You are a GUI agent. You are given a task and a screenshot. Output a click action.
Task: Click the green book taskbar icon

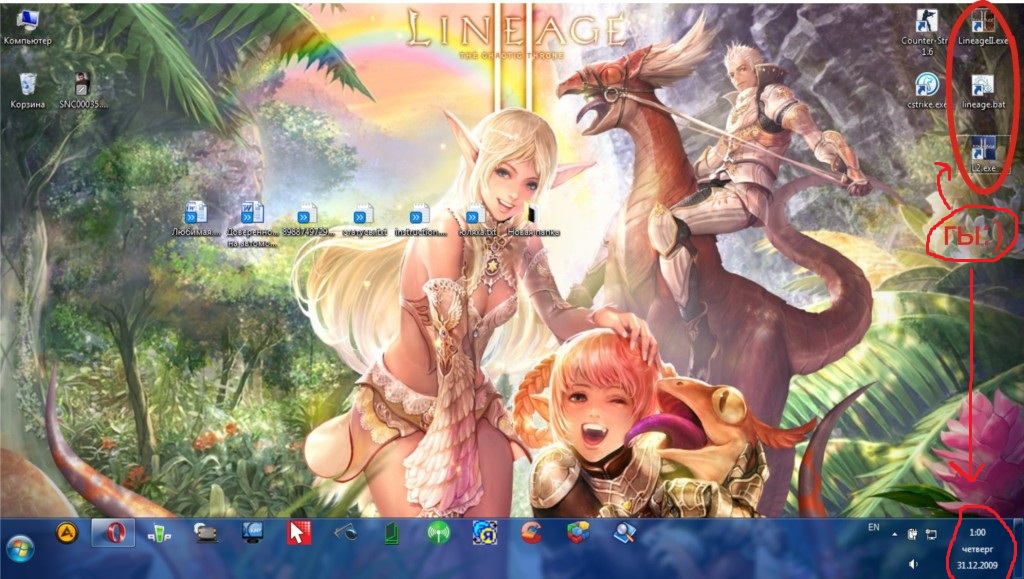tap(391, 533)
